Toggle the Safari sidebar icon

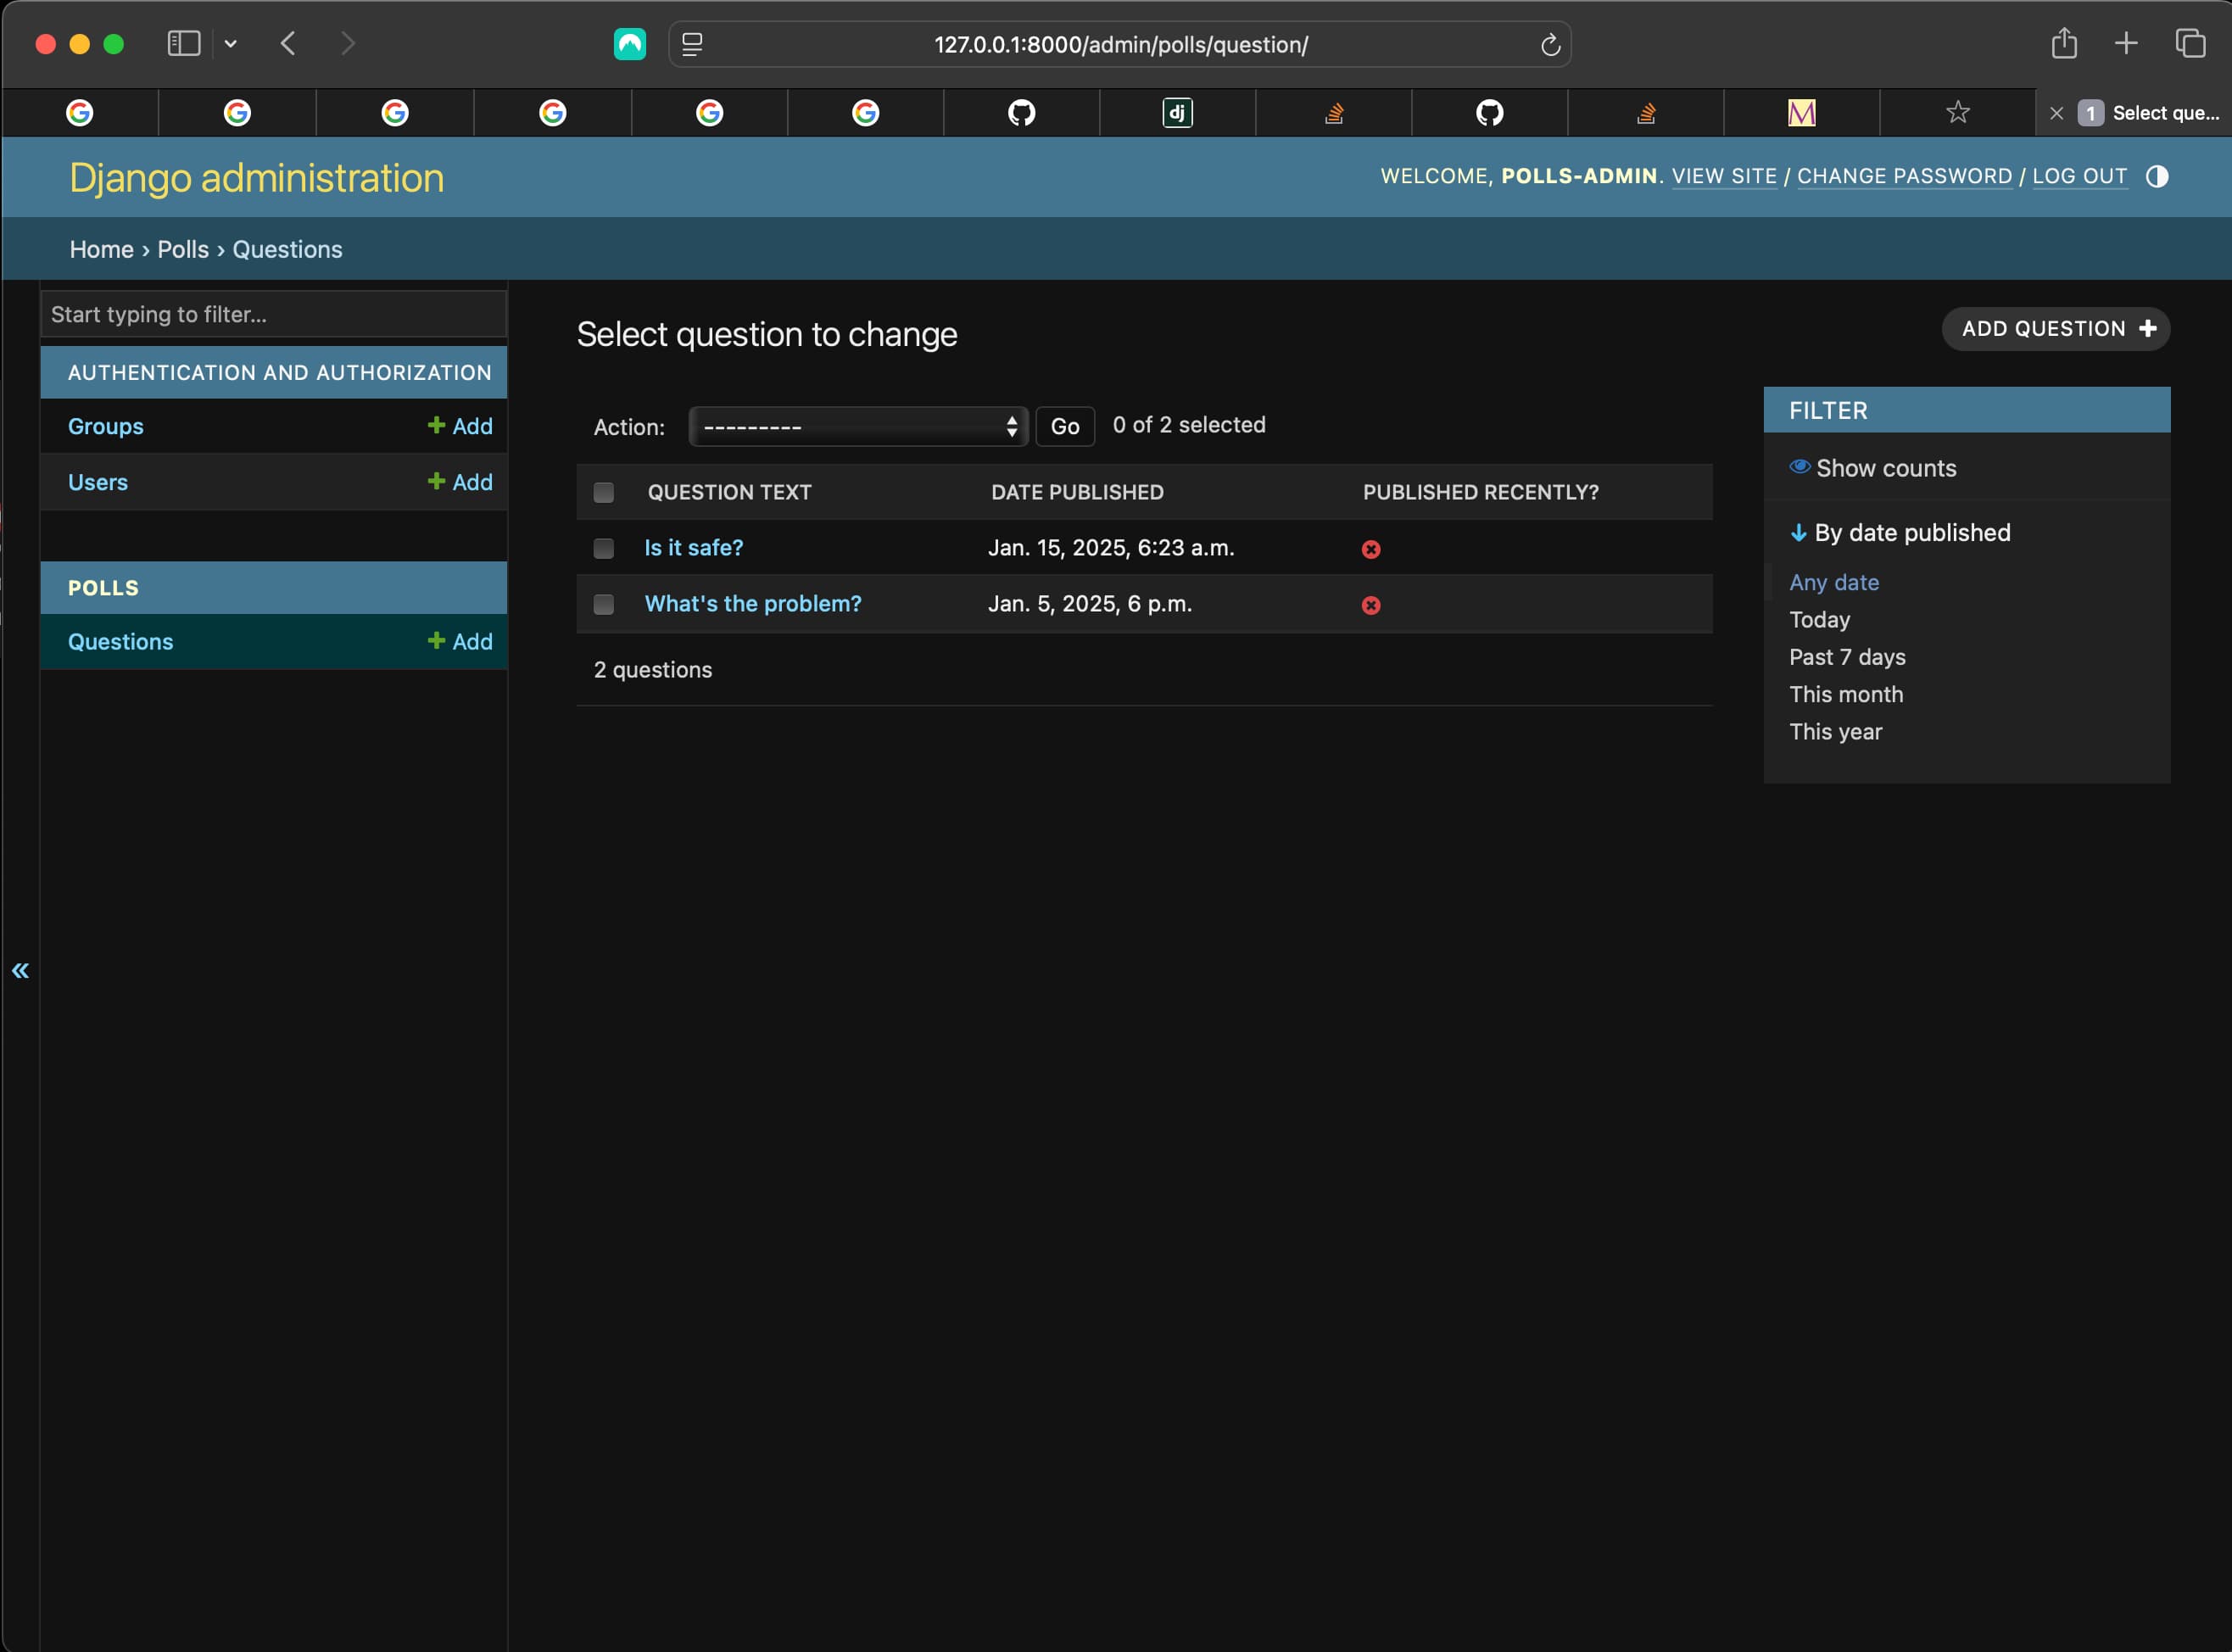[x=184, y=44]
